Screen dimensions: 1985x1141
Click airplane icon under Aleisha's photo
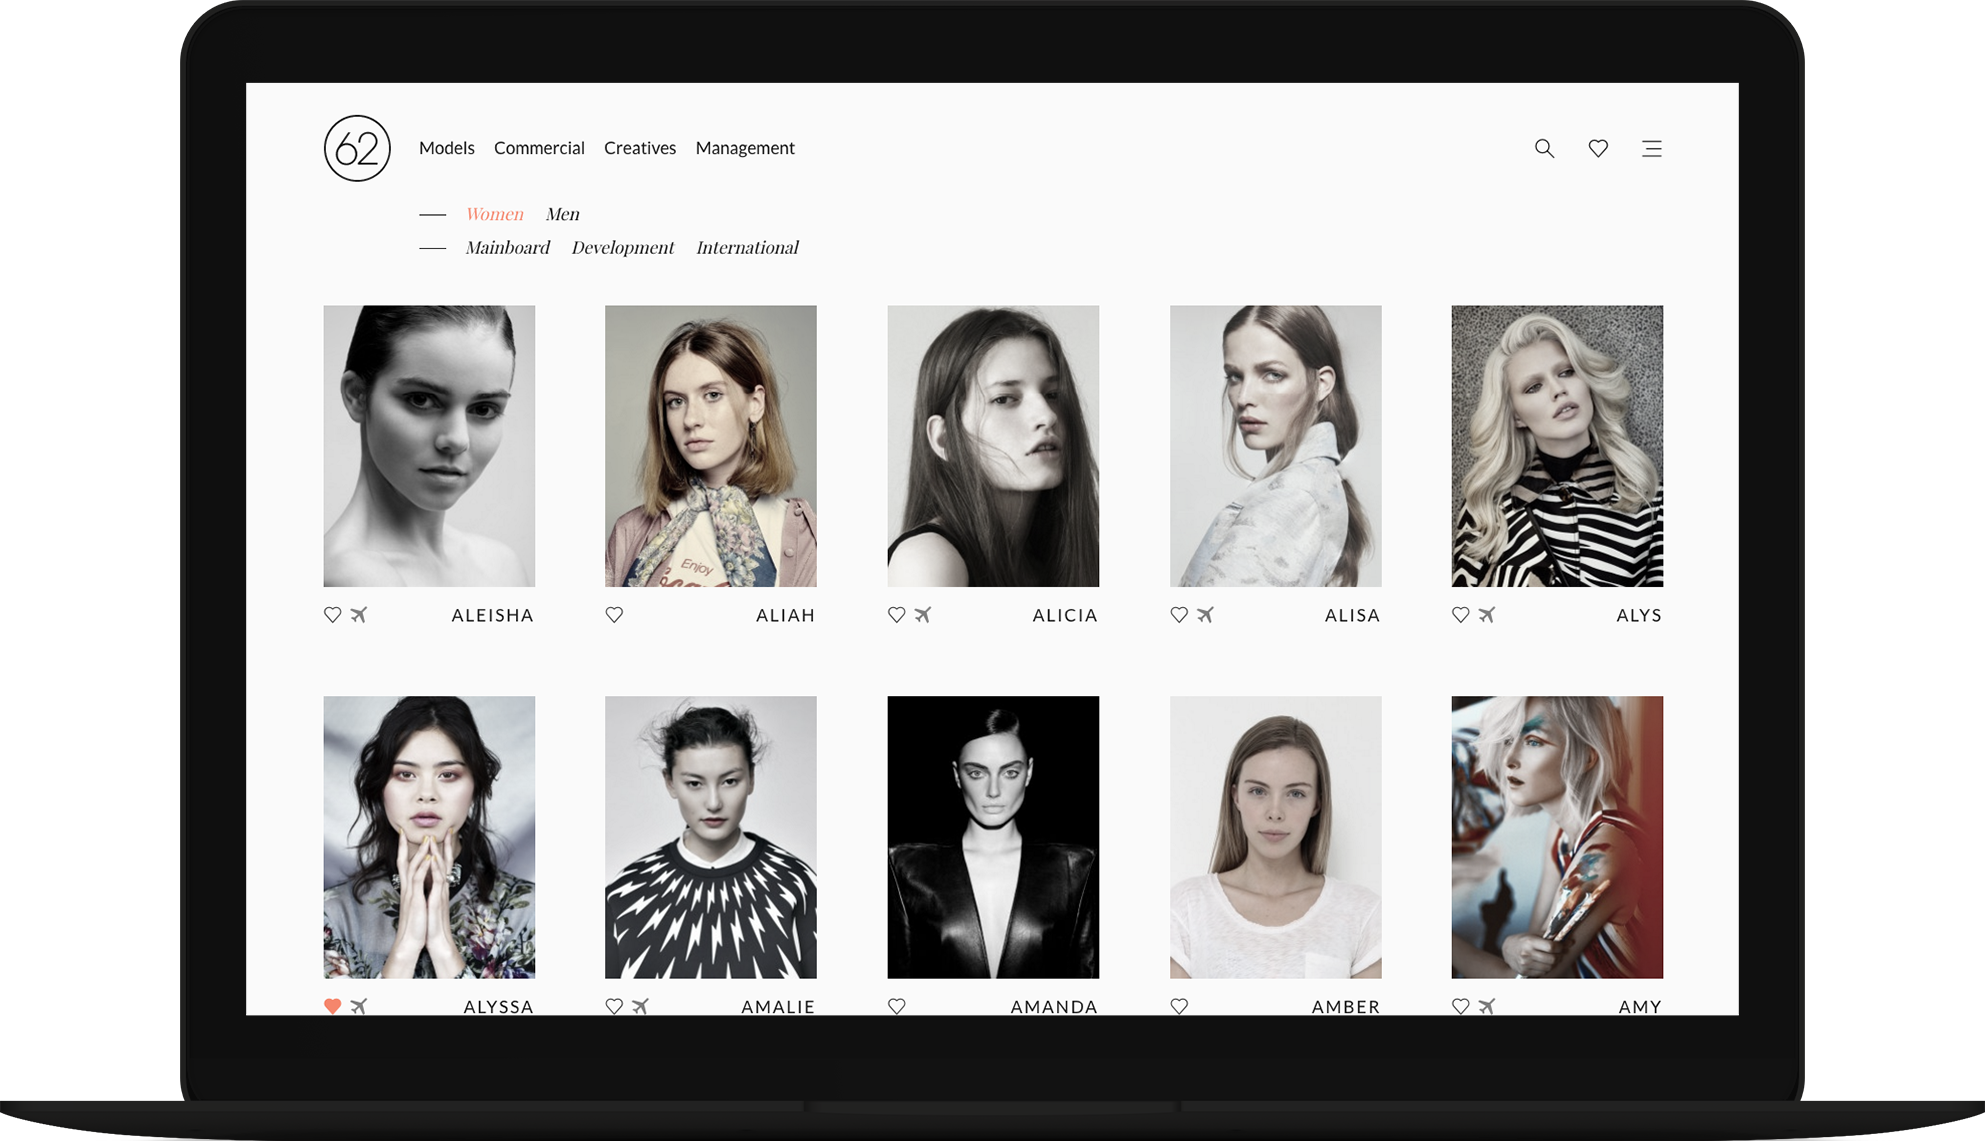click(x=359, y=615)
